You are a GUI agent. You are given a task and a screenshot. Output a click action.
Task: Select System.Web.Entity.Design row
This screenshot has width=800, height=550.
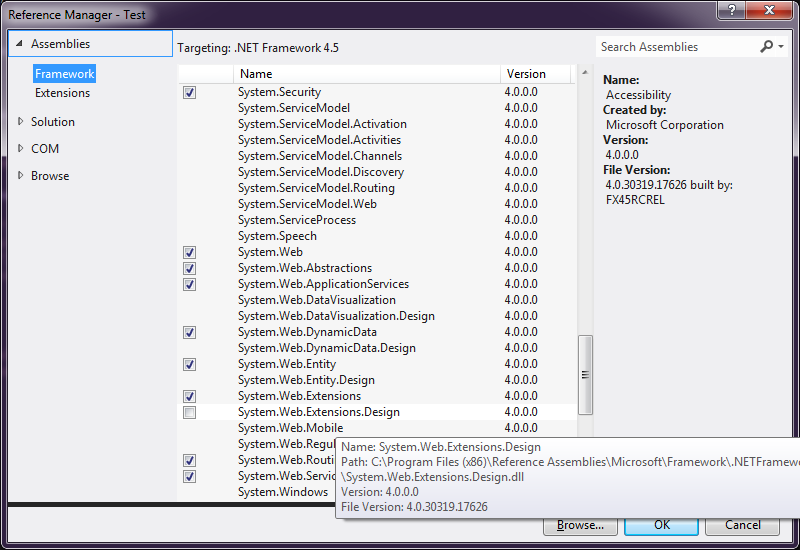[x=377, y=380]
